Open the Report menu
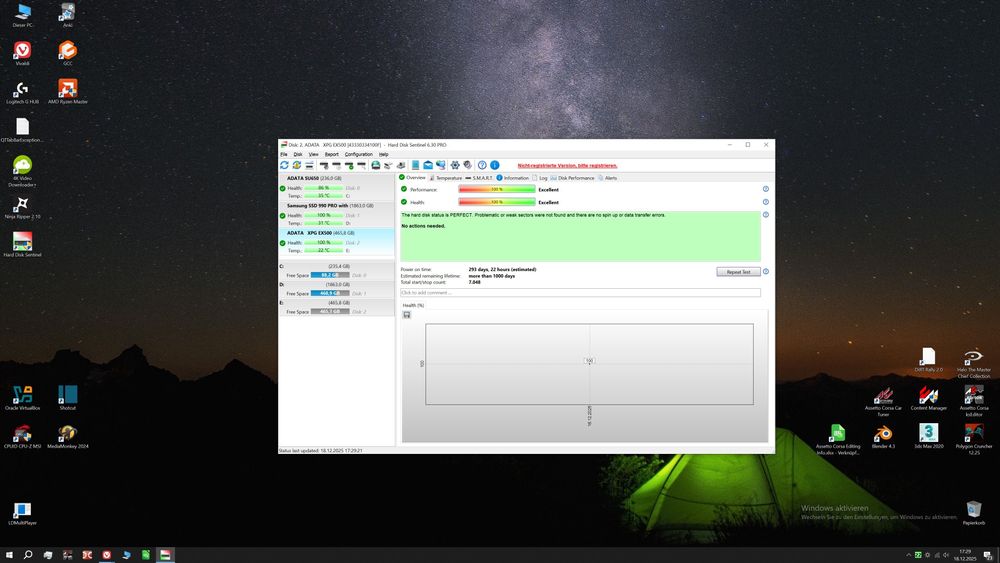Screen dimensions: 1000x563 click(x=332, y=154)
